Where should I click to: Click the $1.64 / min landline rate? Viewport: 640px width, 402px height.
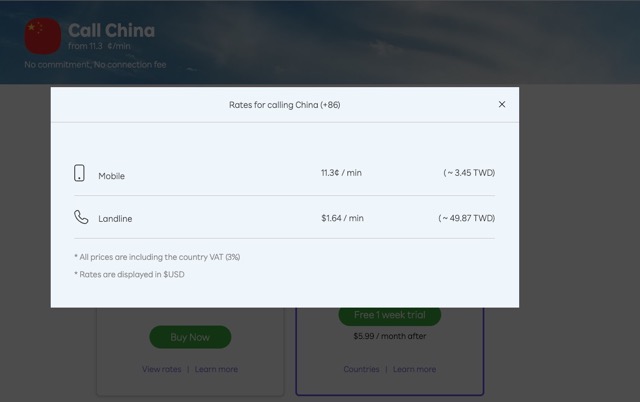click(342, 217)
